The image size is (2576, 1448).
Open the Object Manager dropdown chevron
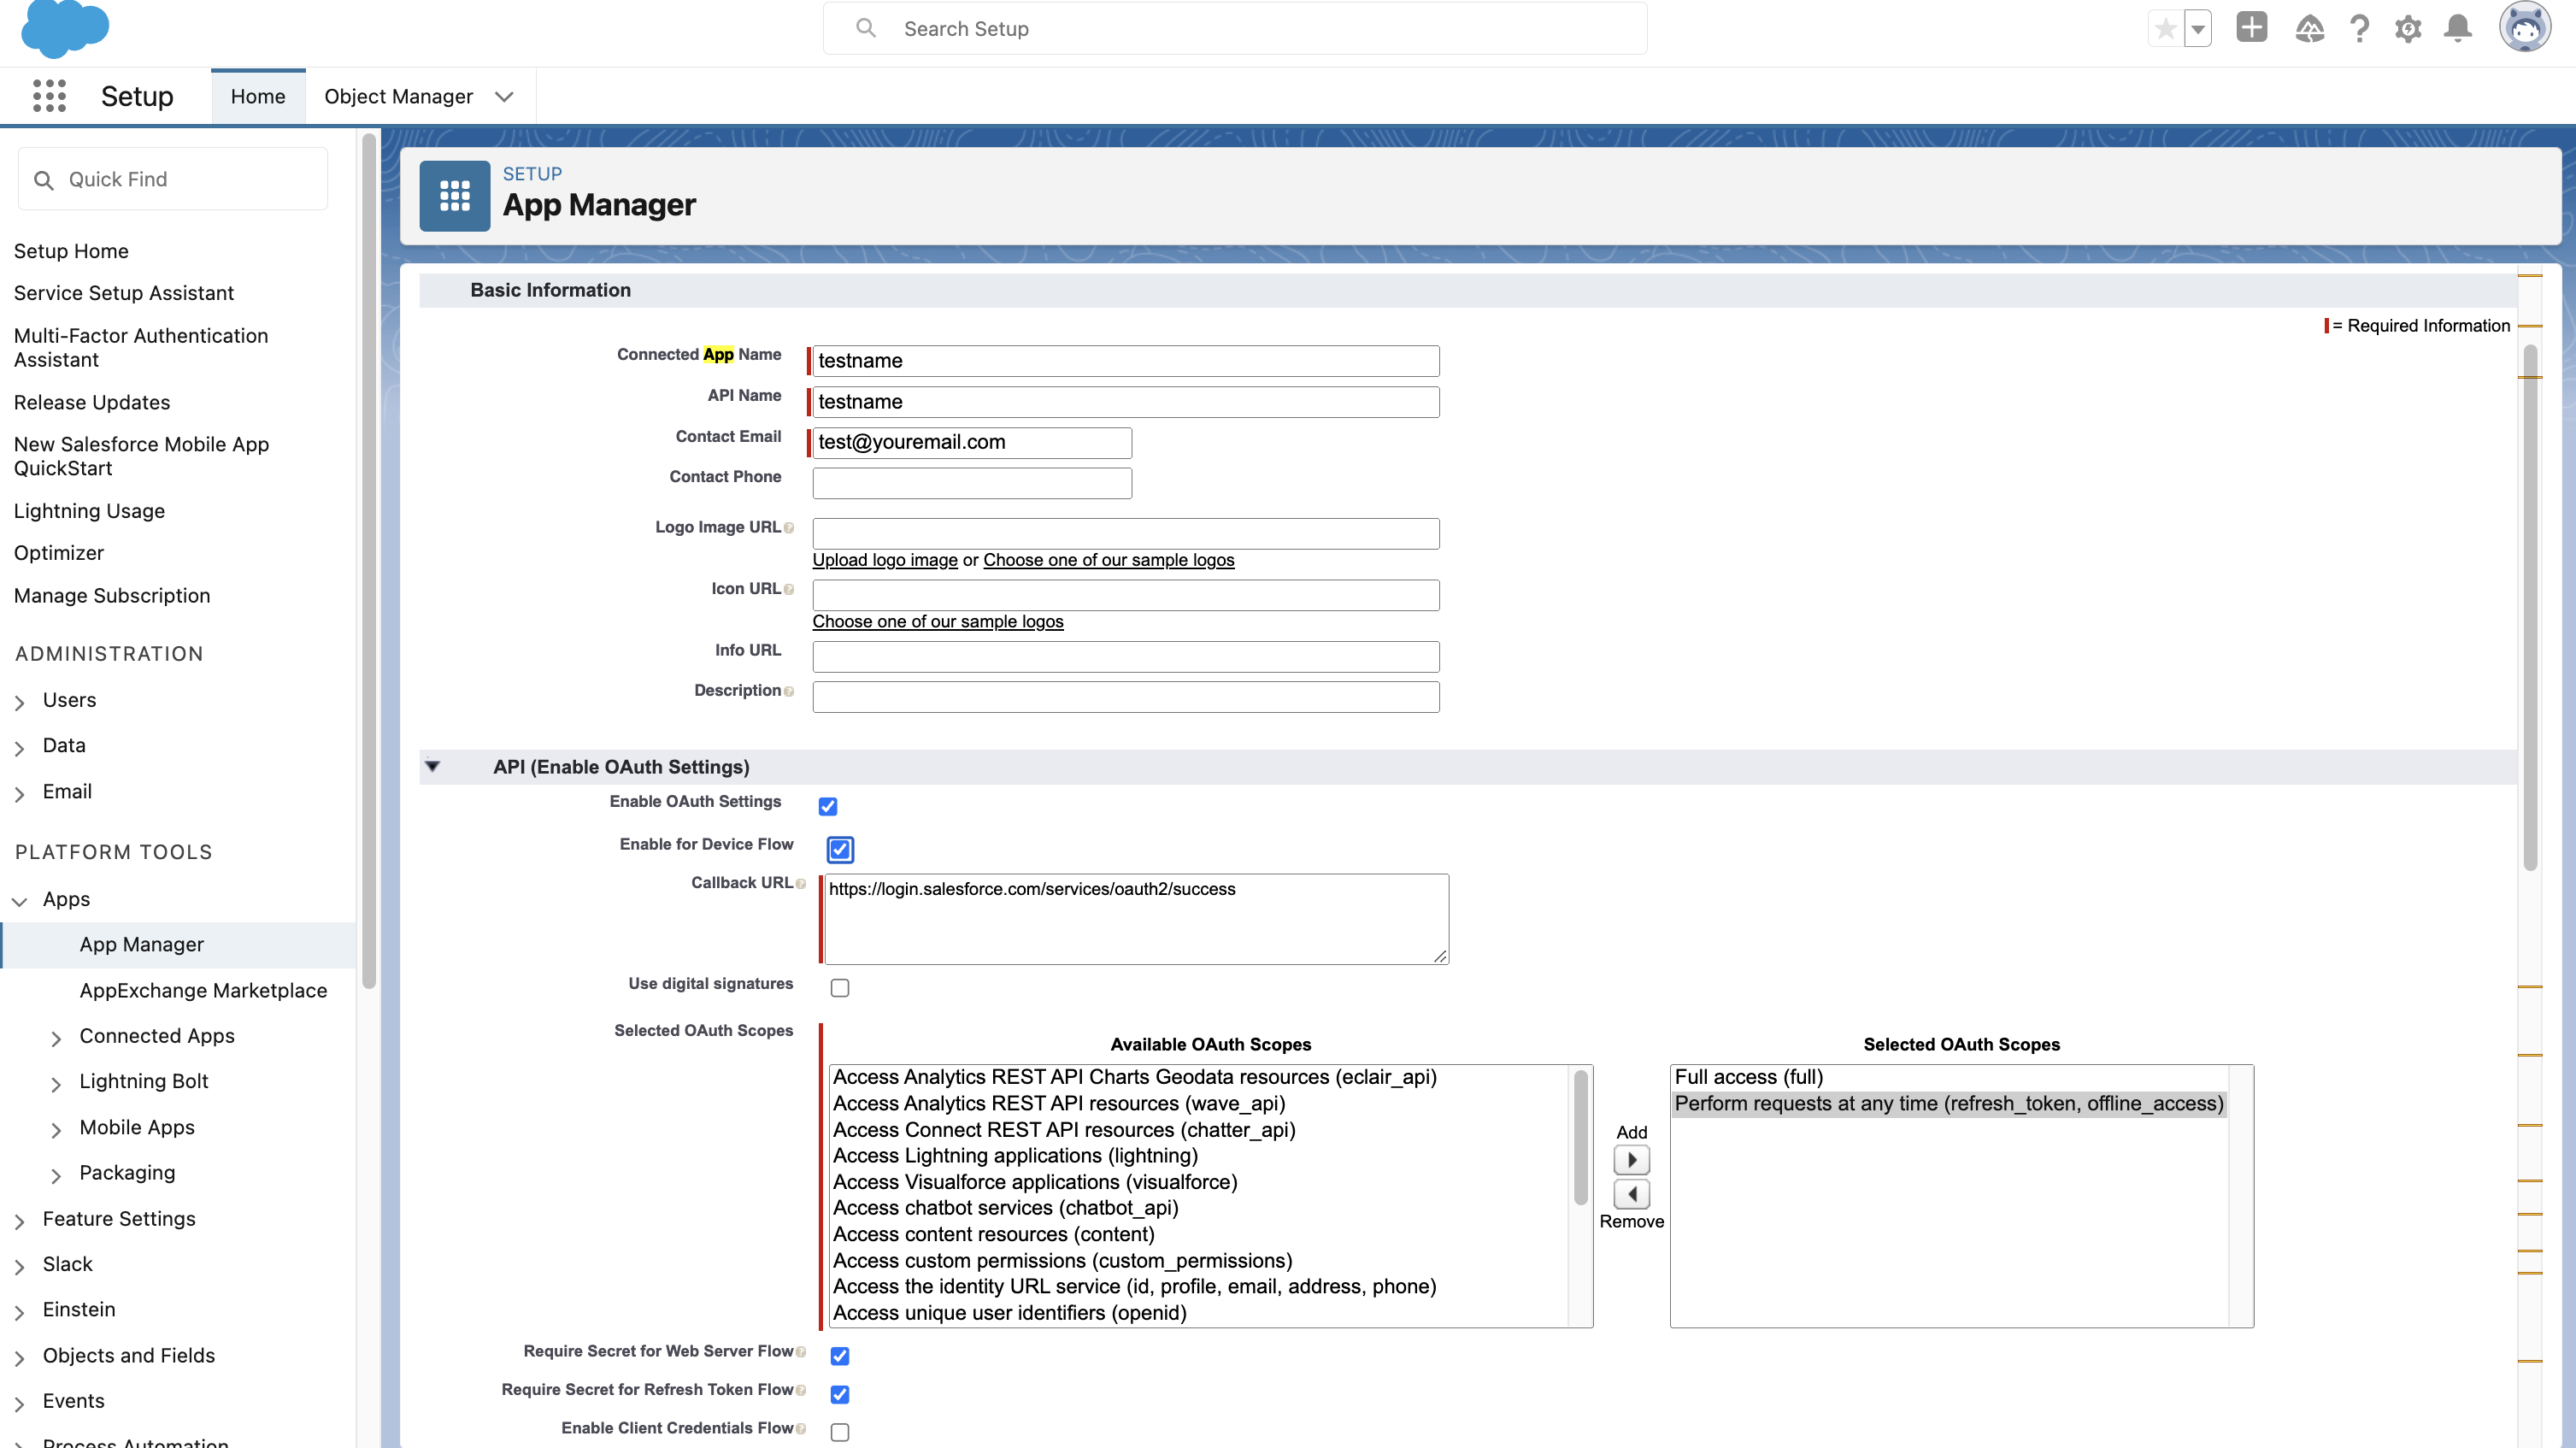(504, 97)
